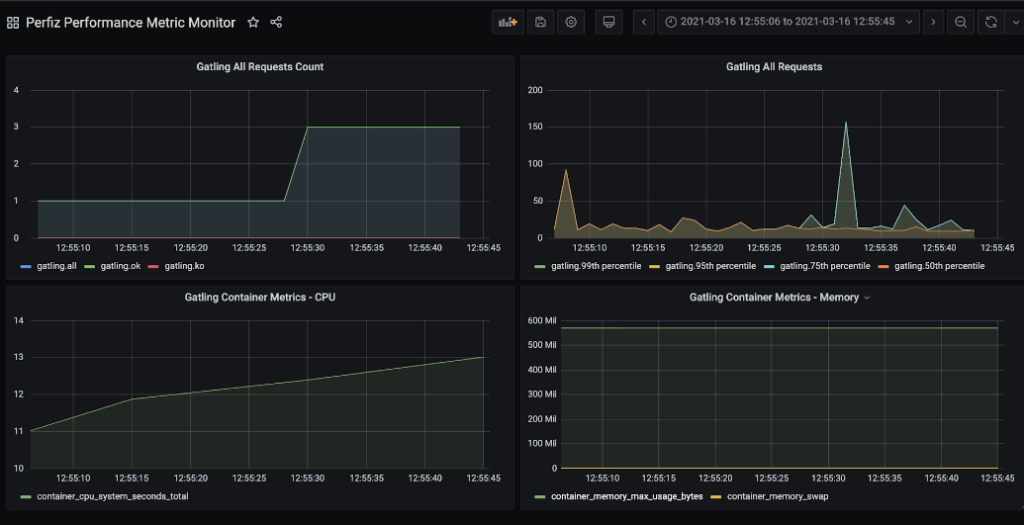This screenshot has width=1024, height=525.
Task: Toggle the gatling.ok legend series
Action: pyautogui.click(x=123, y=266)
